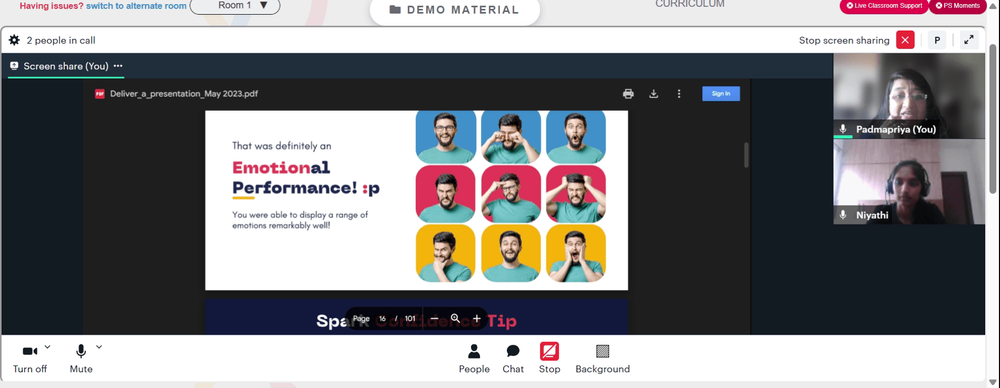Click the blue Sign In button
The height and width of the screenshot is (388, 1000).
721,94
